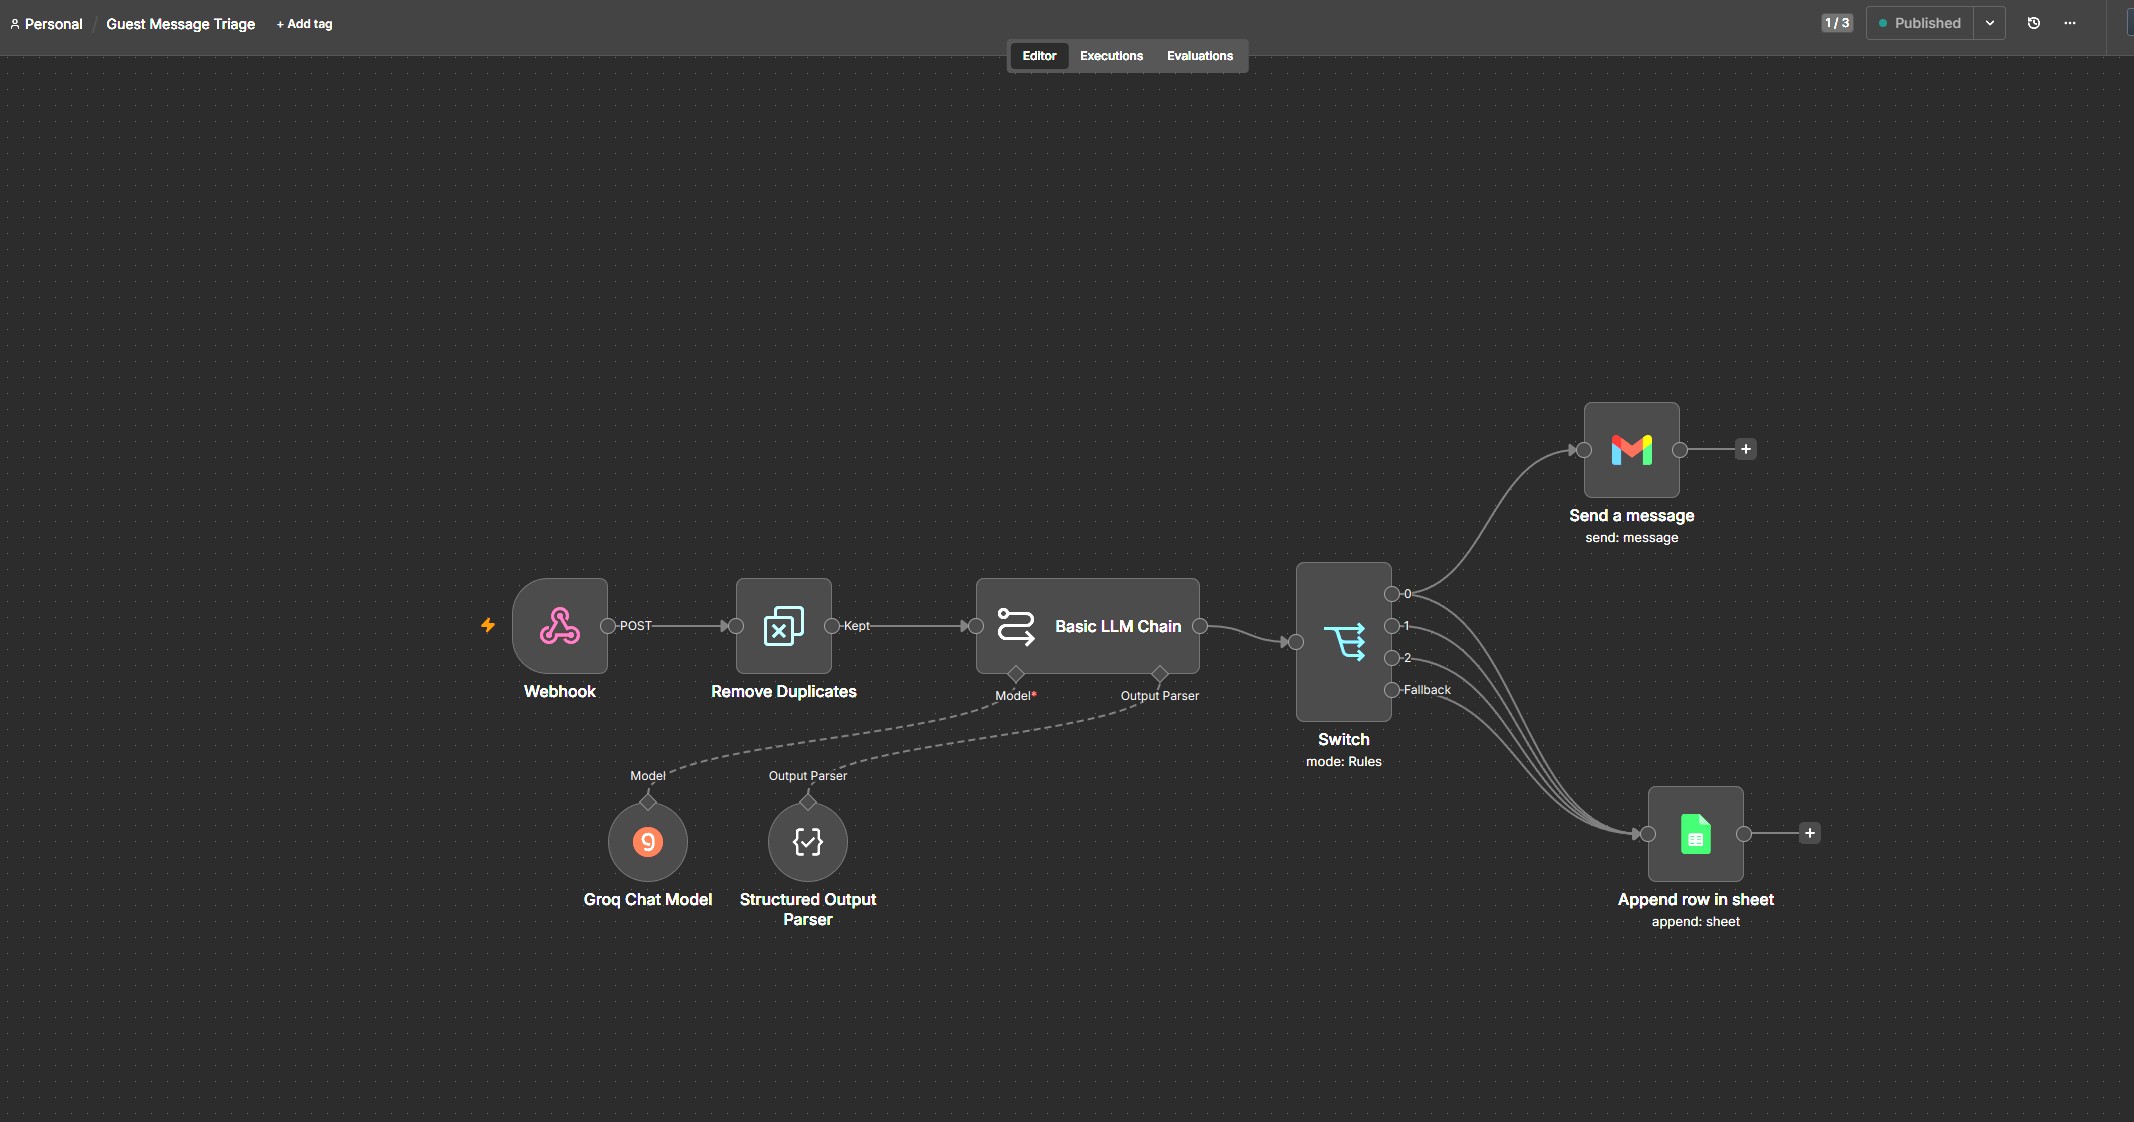Add node after Append row in sheet
Screen dimensions: 2134x1122
pos(1810,833)
